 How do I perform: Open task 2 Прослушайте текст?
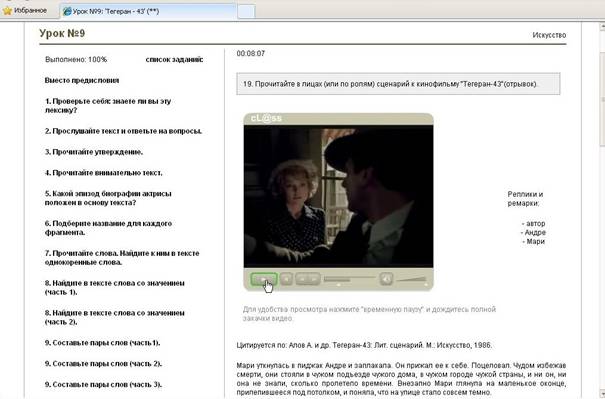click(x=123, y=131)
